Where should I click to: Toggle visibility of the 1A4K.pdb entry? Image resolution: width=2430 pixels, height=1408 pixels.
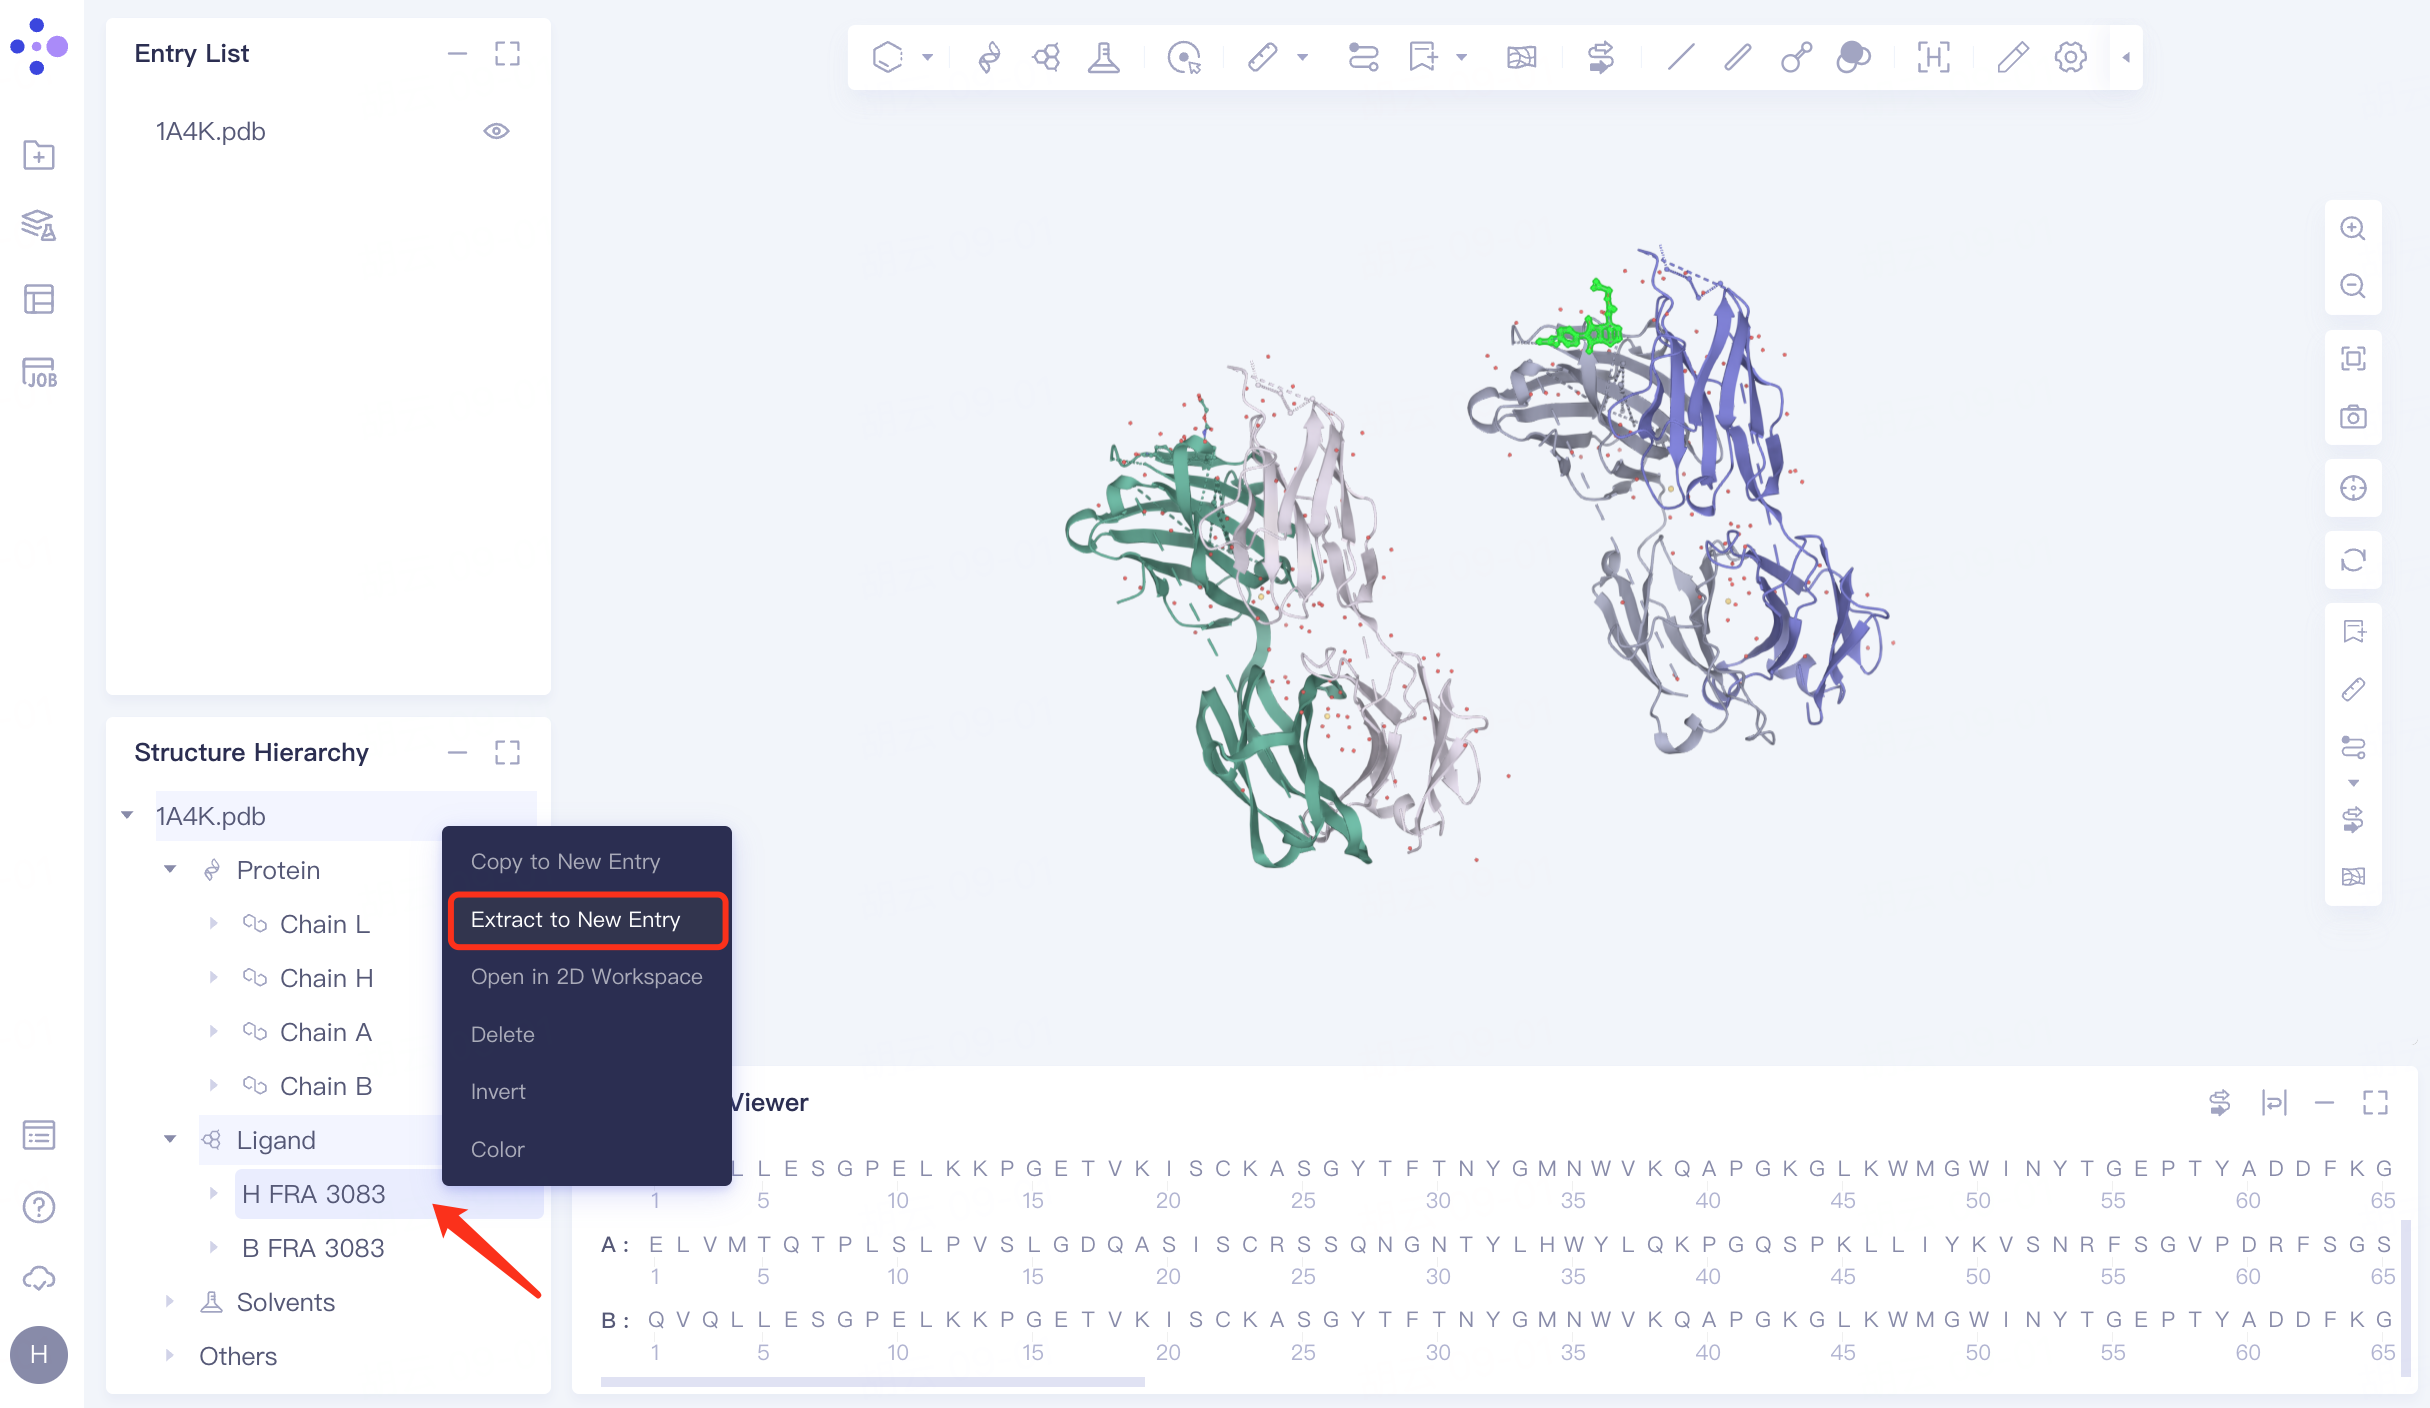pyautogui.click(x=497, y=130)
